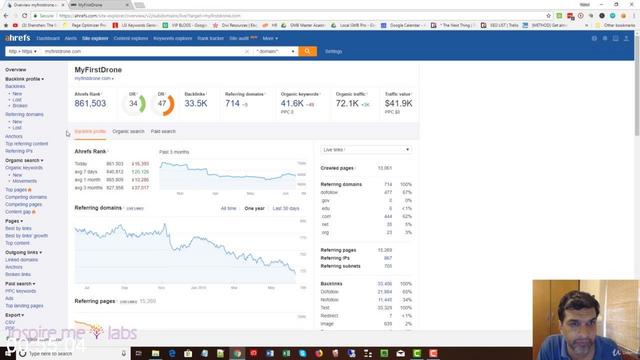Reload the page in Chrome

point(24,16)
